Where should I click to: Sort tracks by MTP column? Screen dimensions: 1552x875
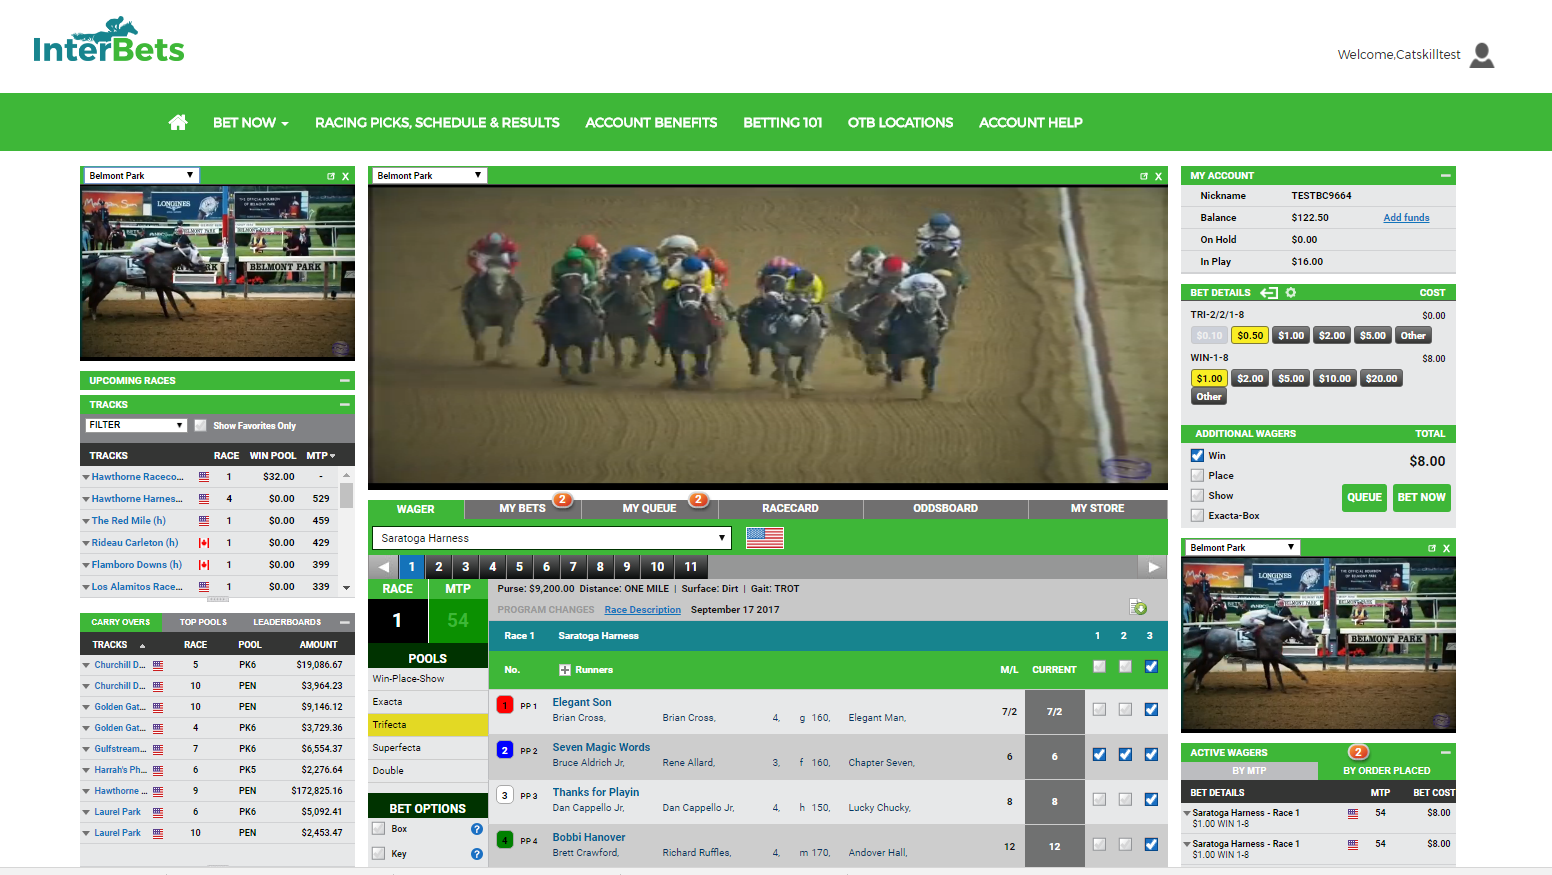pos(321,456)
